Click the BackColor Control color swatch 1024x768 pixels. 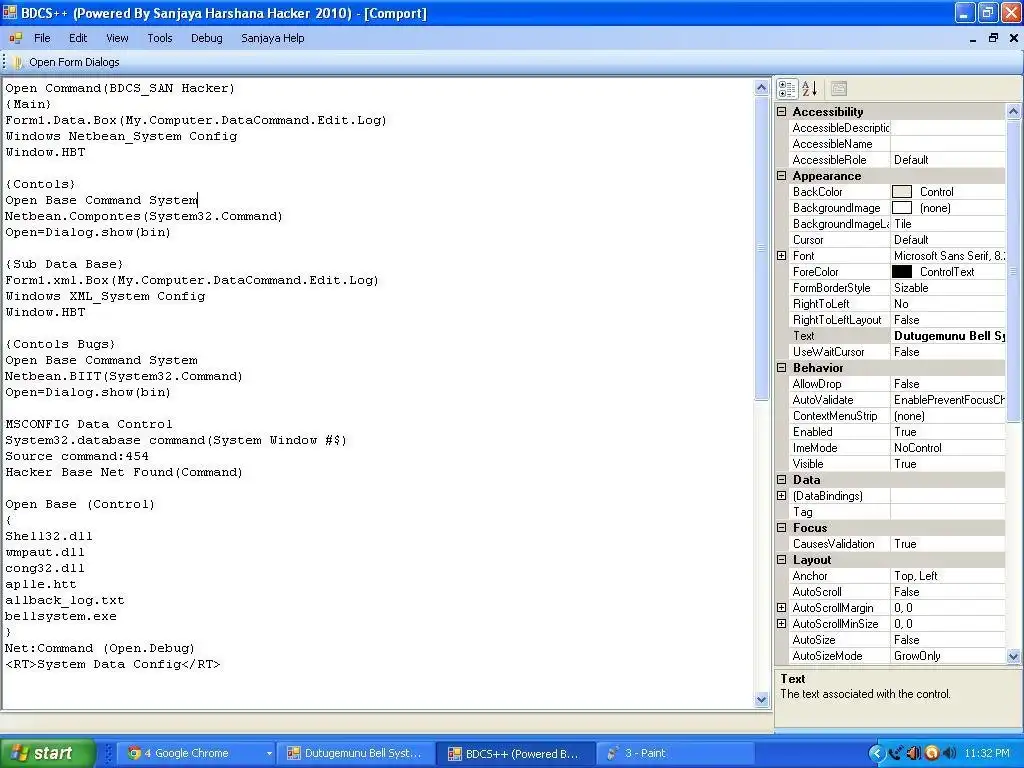tap(902, 192)
